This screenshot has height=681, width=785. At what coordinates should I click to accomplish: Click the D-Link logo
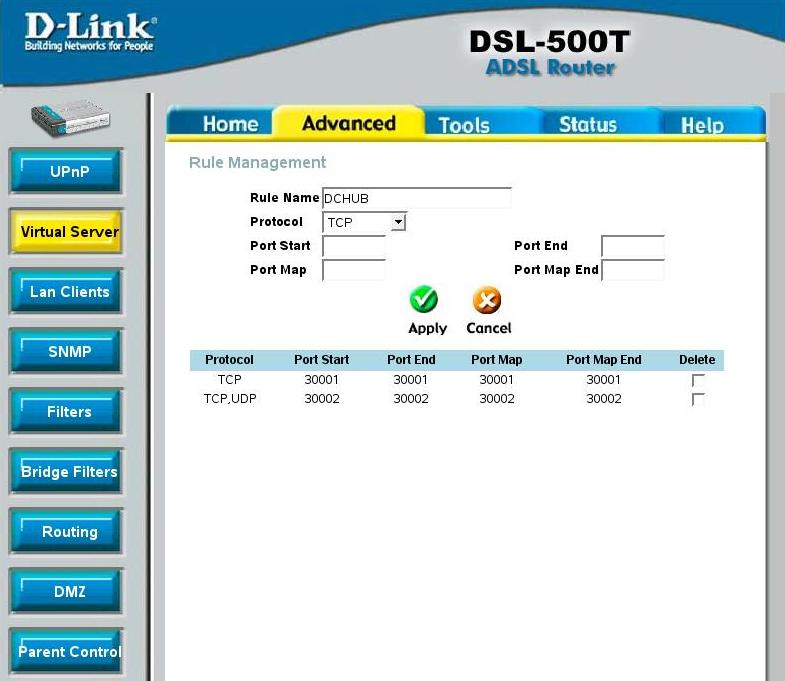[x=90, y=32]
